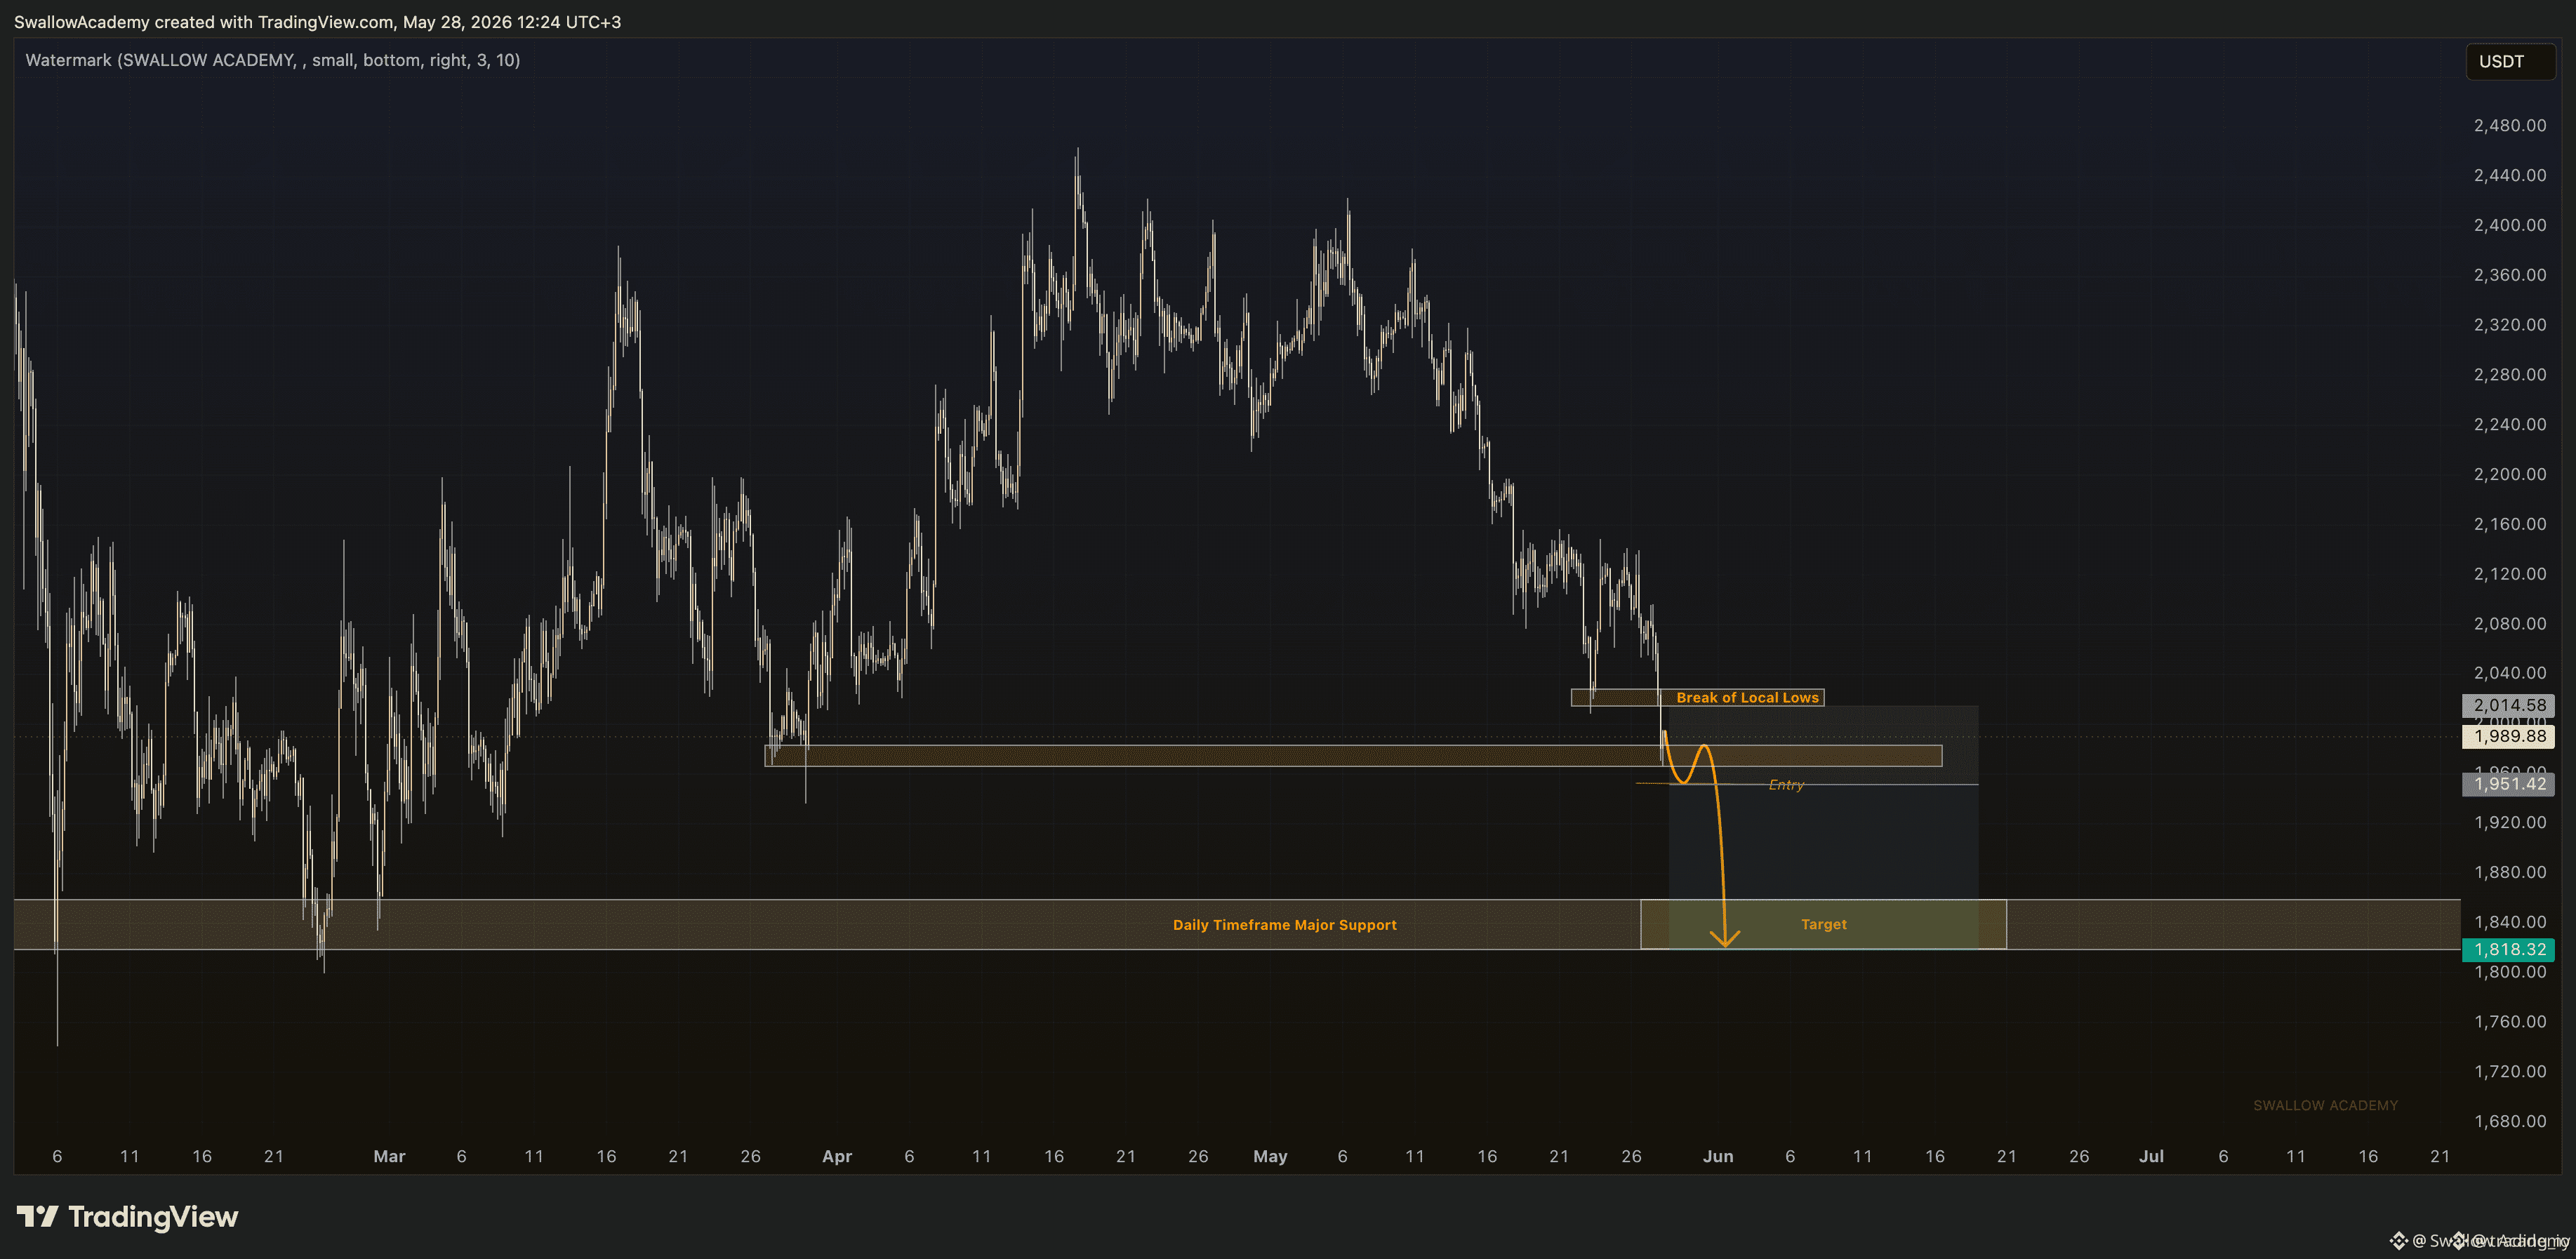Click the 2,160.00 price axis label
The height and width of the screenshot is (1259, 2576).
[x=2510, y=524]
